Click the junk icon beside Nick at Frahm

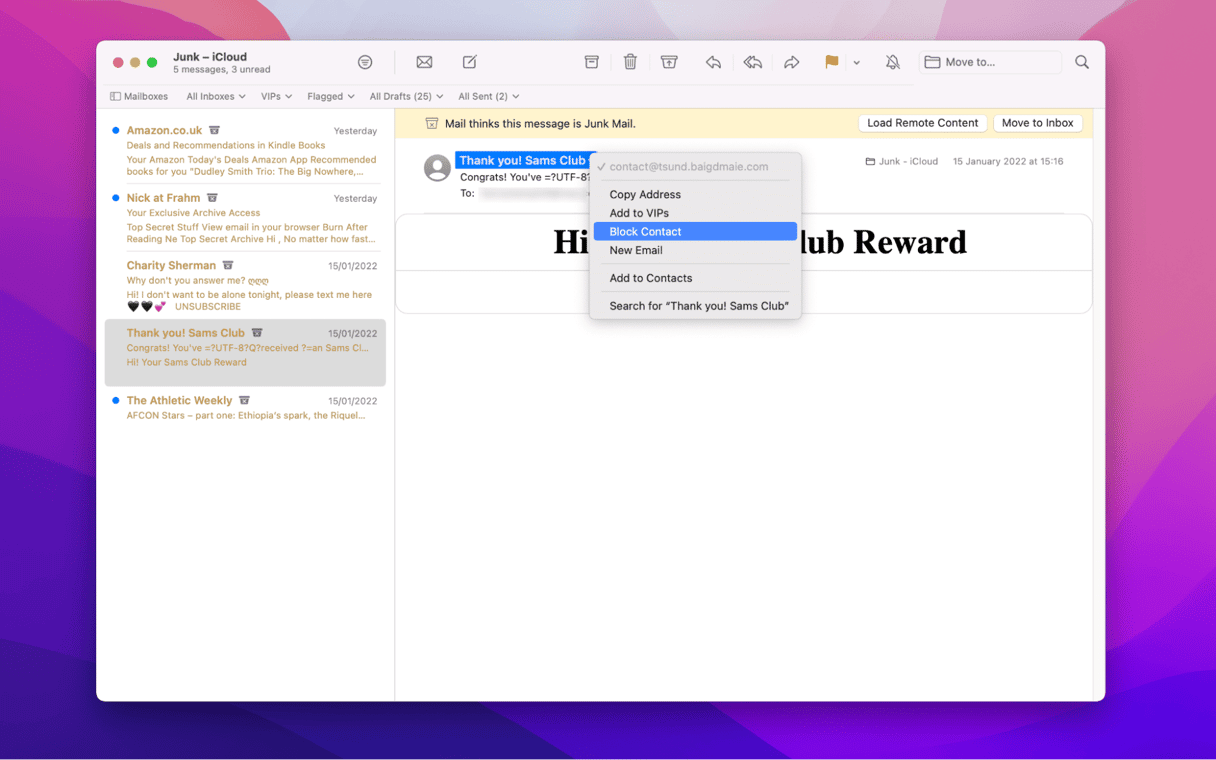[212, 198]
